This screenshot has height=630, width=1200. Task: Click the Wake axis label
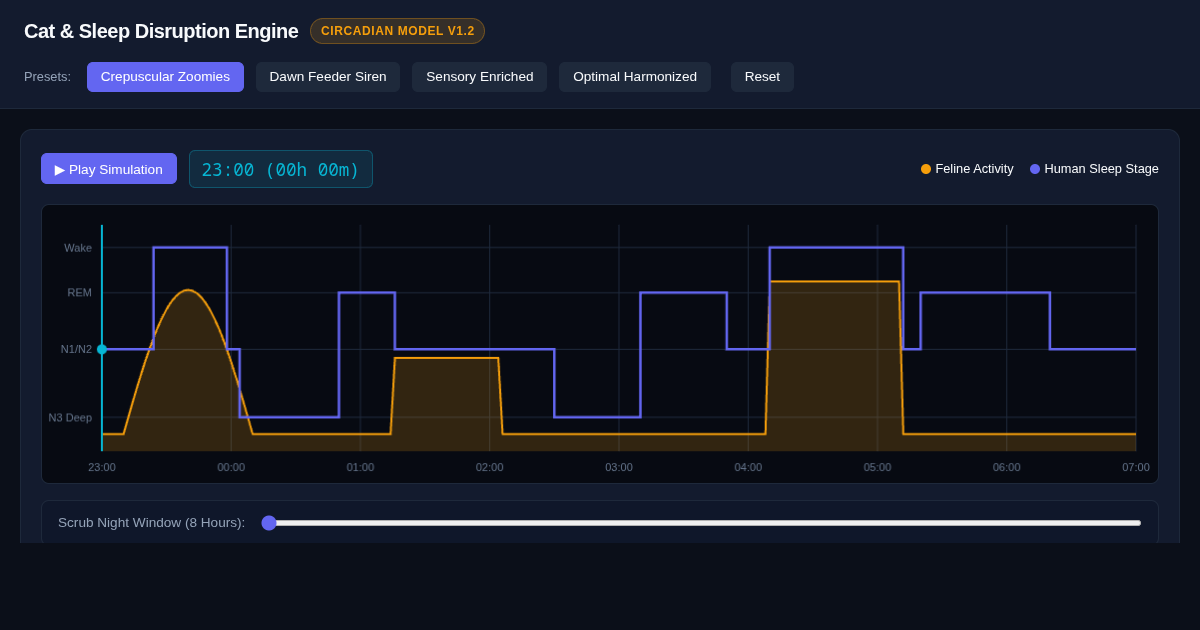click(78, 248)
